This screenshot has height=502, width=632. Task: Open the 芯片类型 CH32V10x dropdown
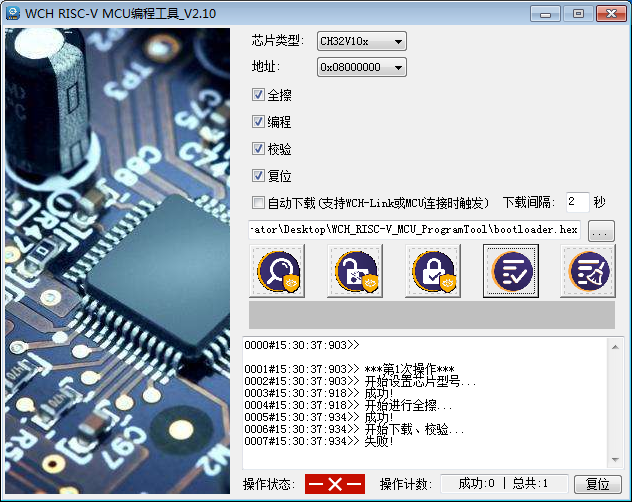(x=361, y=41)
